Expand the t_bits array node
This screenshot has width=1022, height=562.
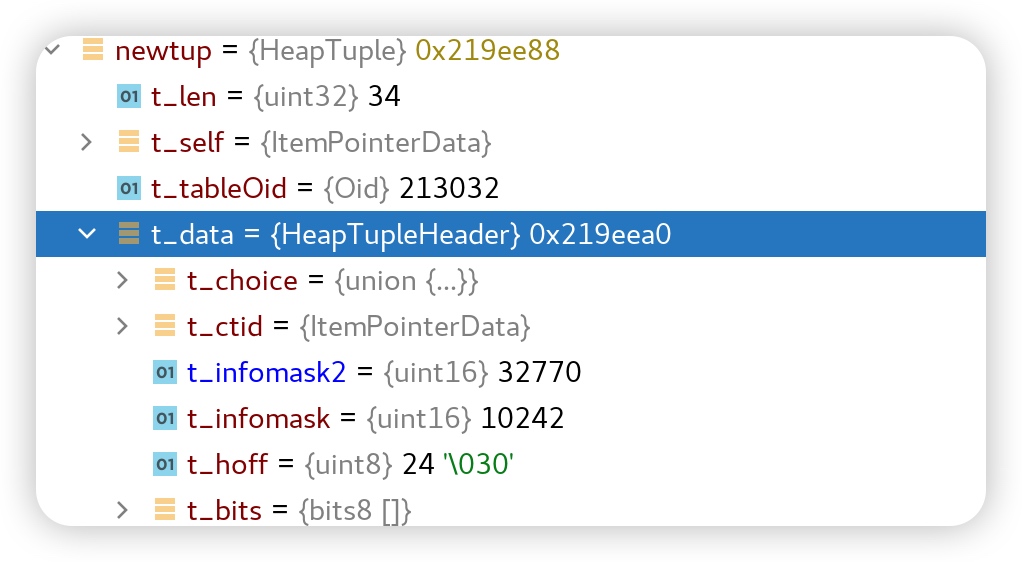(x=123, y=510)
